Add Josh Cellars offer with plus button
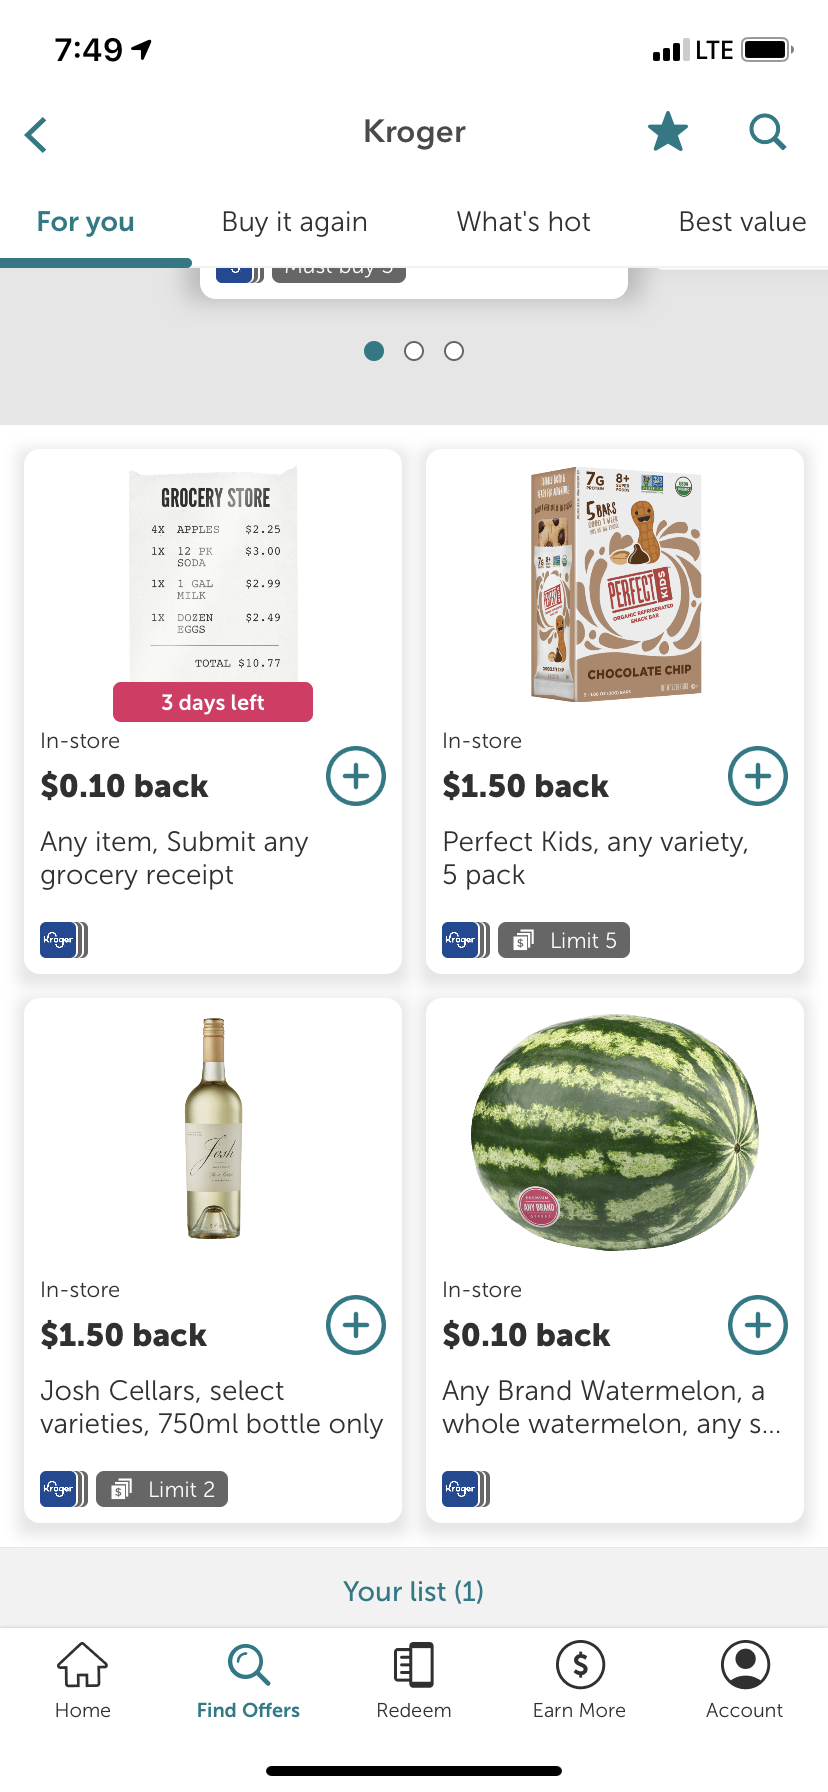 pos(356,1325)
